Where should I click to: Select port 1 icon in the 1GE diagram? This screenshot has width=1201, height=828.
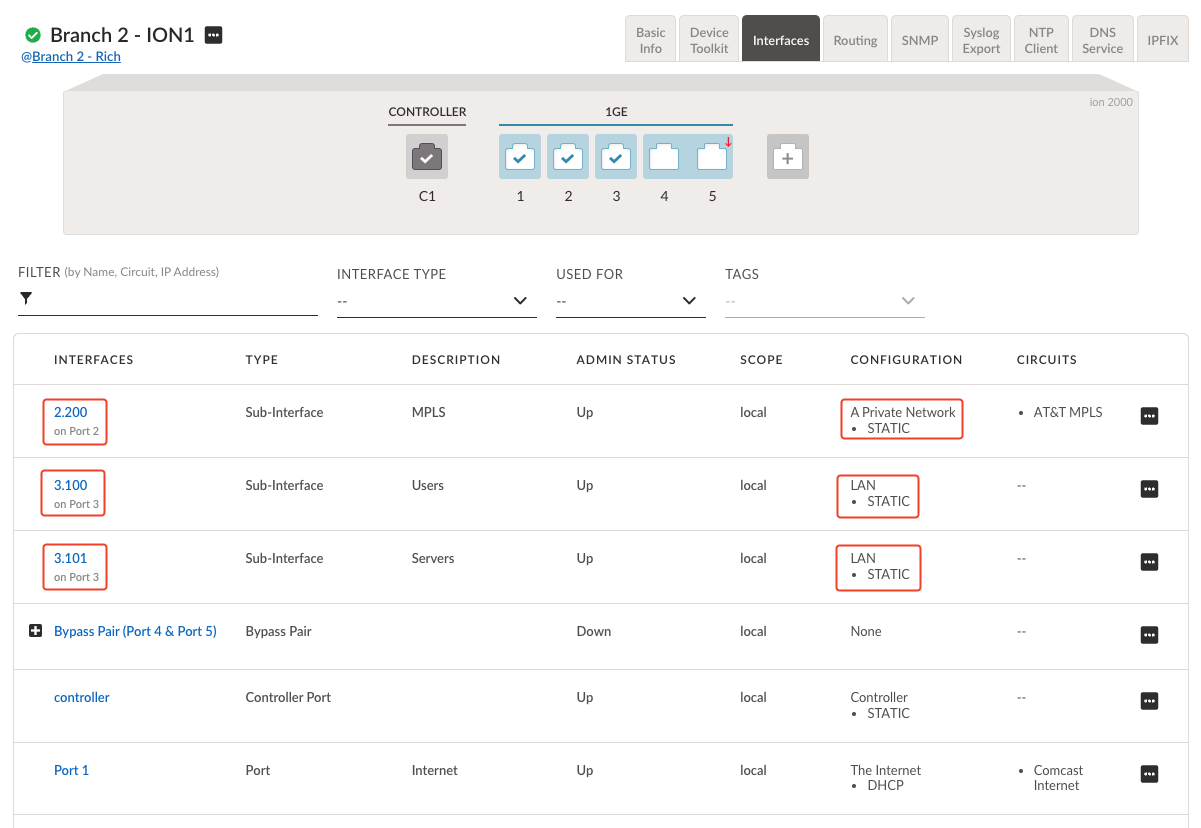point(520,157)
